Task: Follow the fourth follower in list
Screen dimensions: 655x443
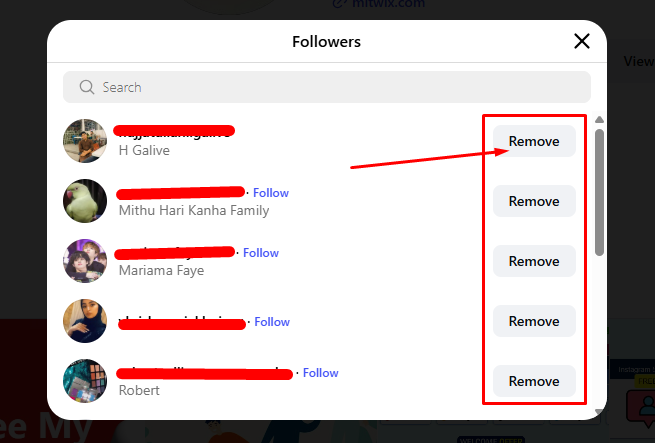Action: tap(272, 322)
